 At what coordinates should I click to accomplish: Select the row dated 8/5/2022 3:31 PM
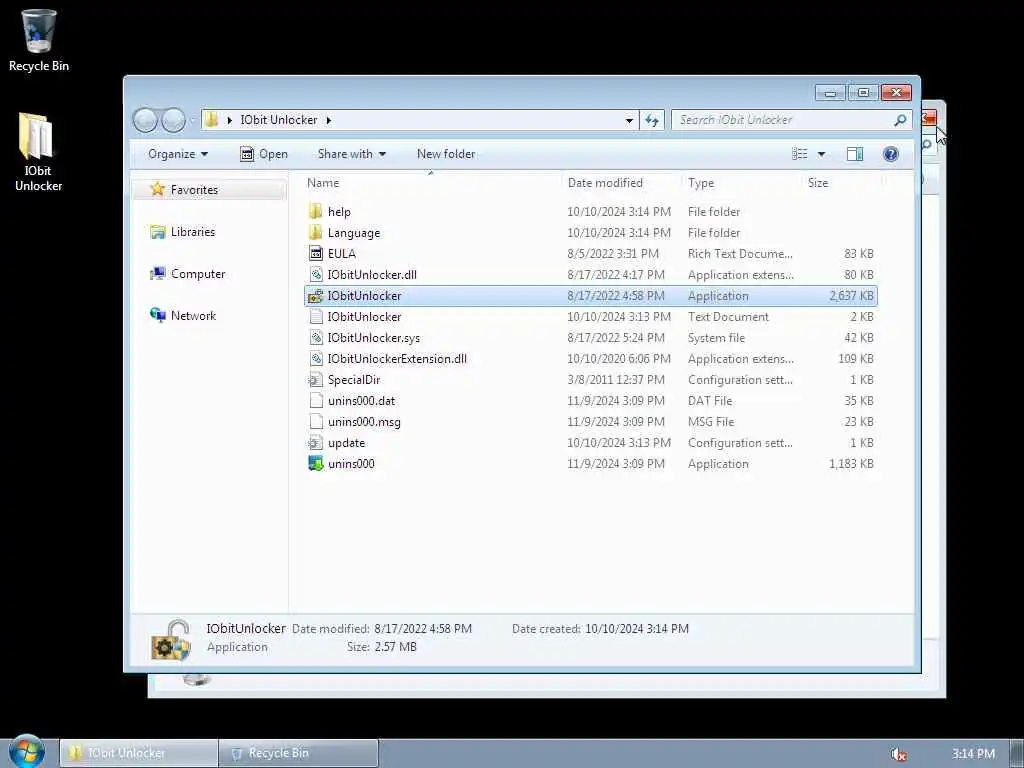coord(591,253)
